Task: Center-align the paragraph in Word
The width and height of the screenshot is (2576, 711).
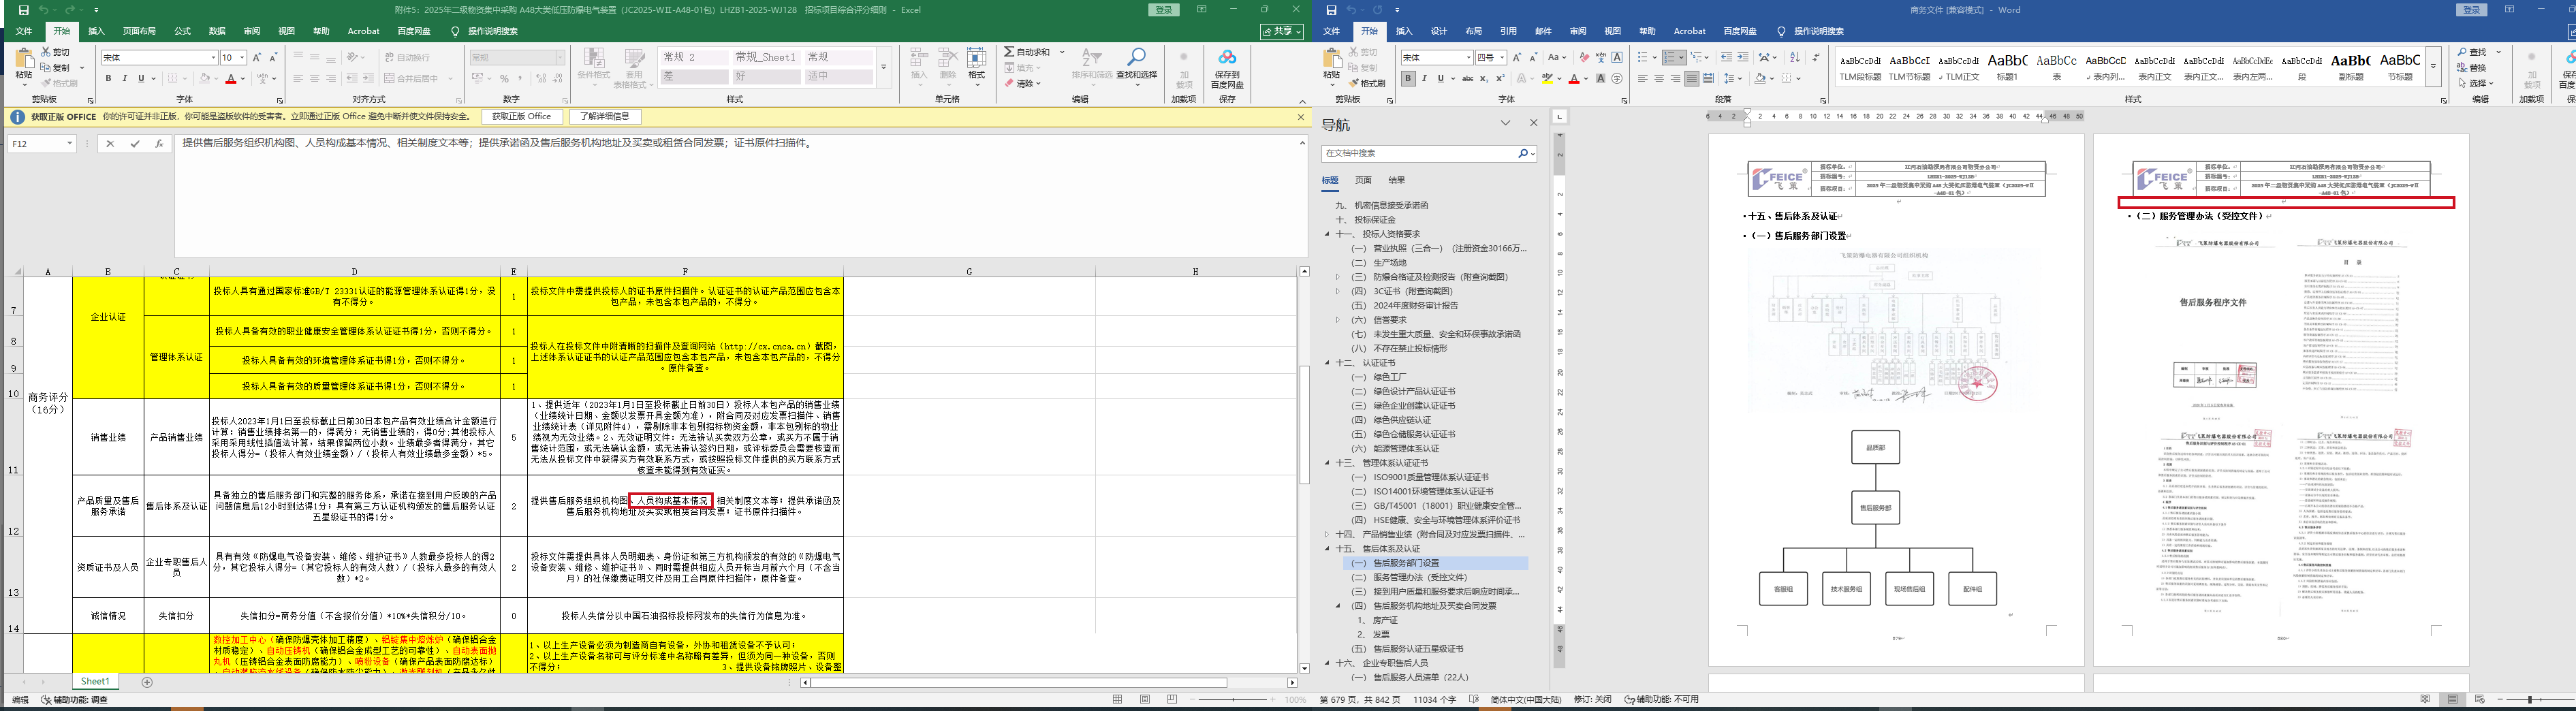Action: pyautogui.click(x=1659, y=79)
